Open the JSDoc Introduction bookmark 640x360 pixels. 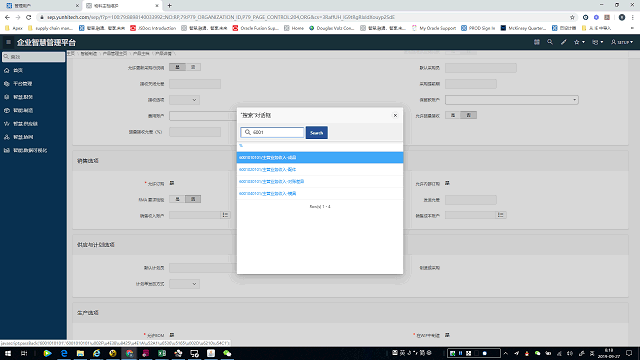pyautogui.click(x=153, y=28)
